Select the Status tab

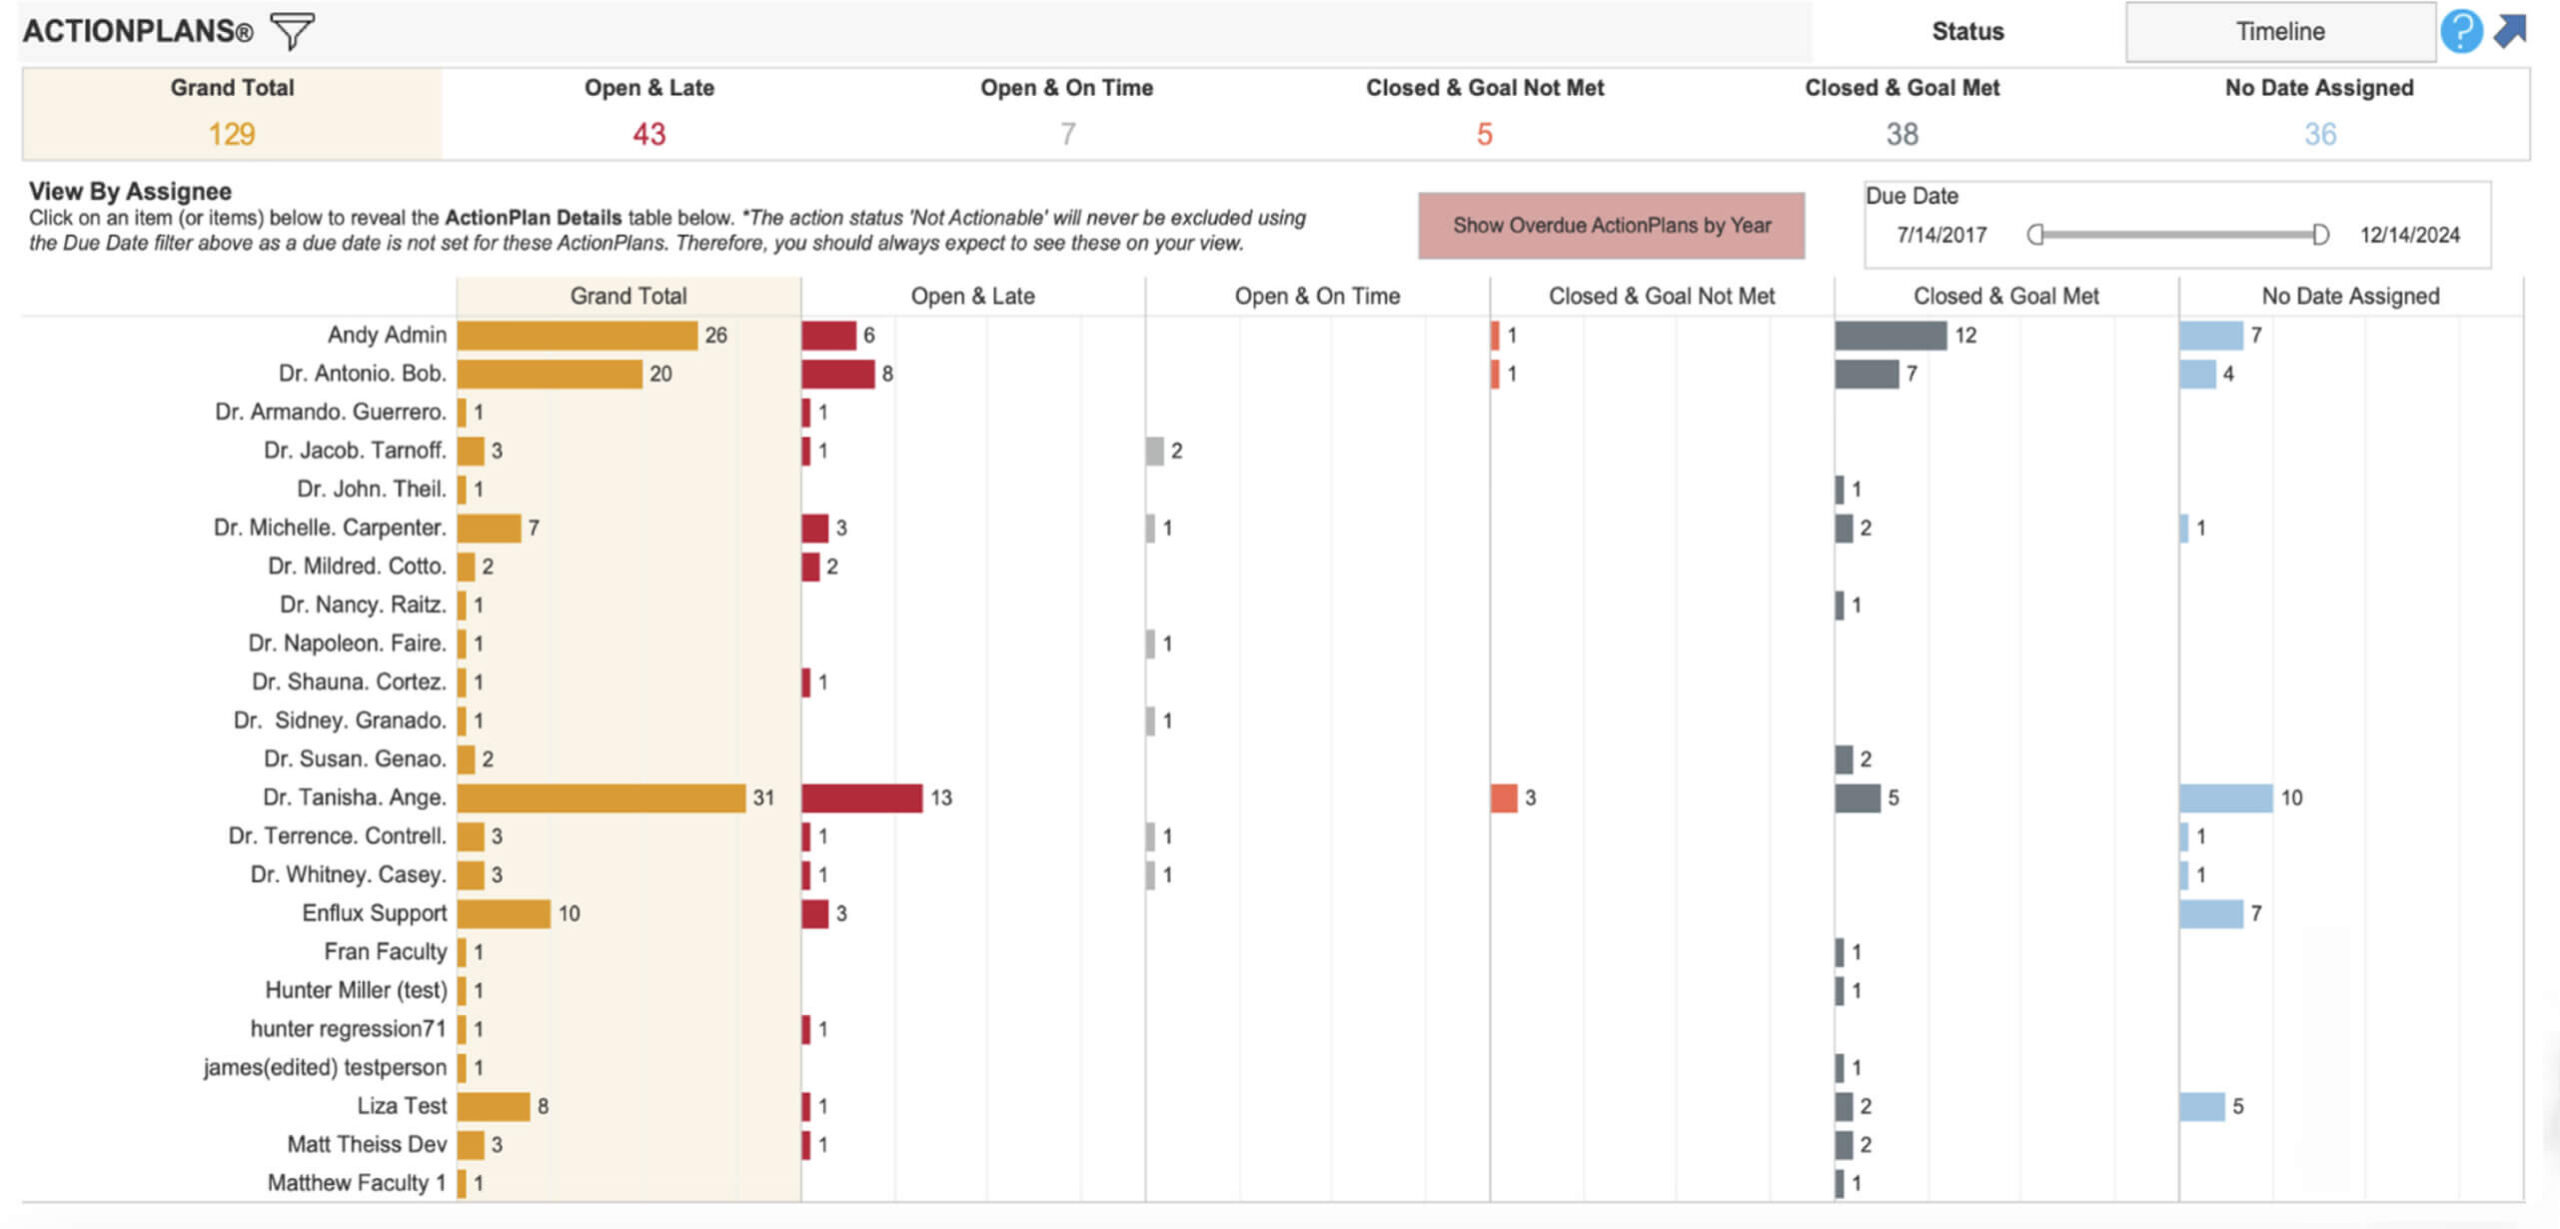(x=1967, y=31)
